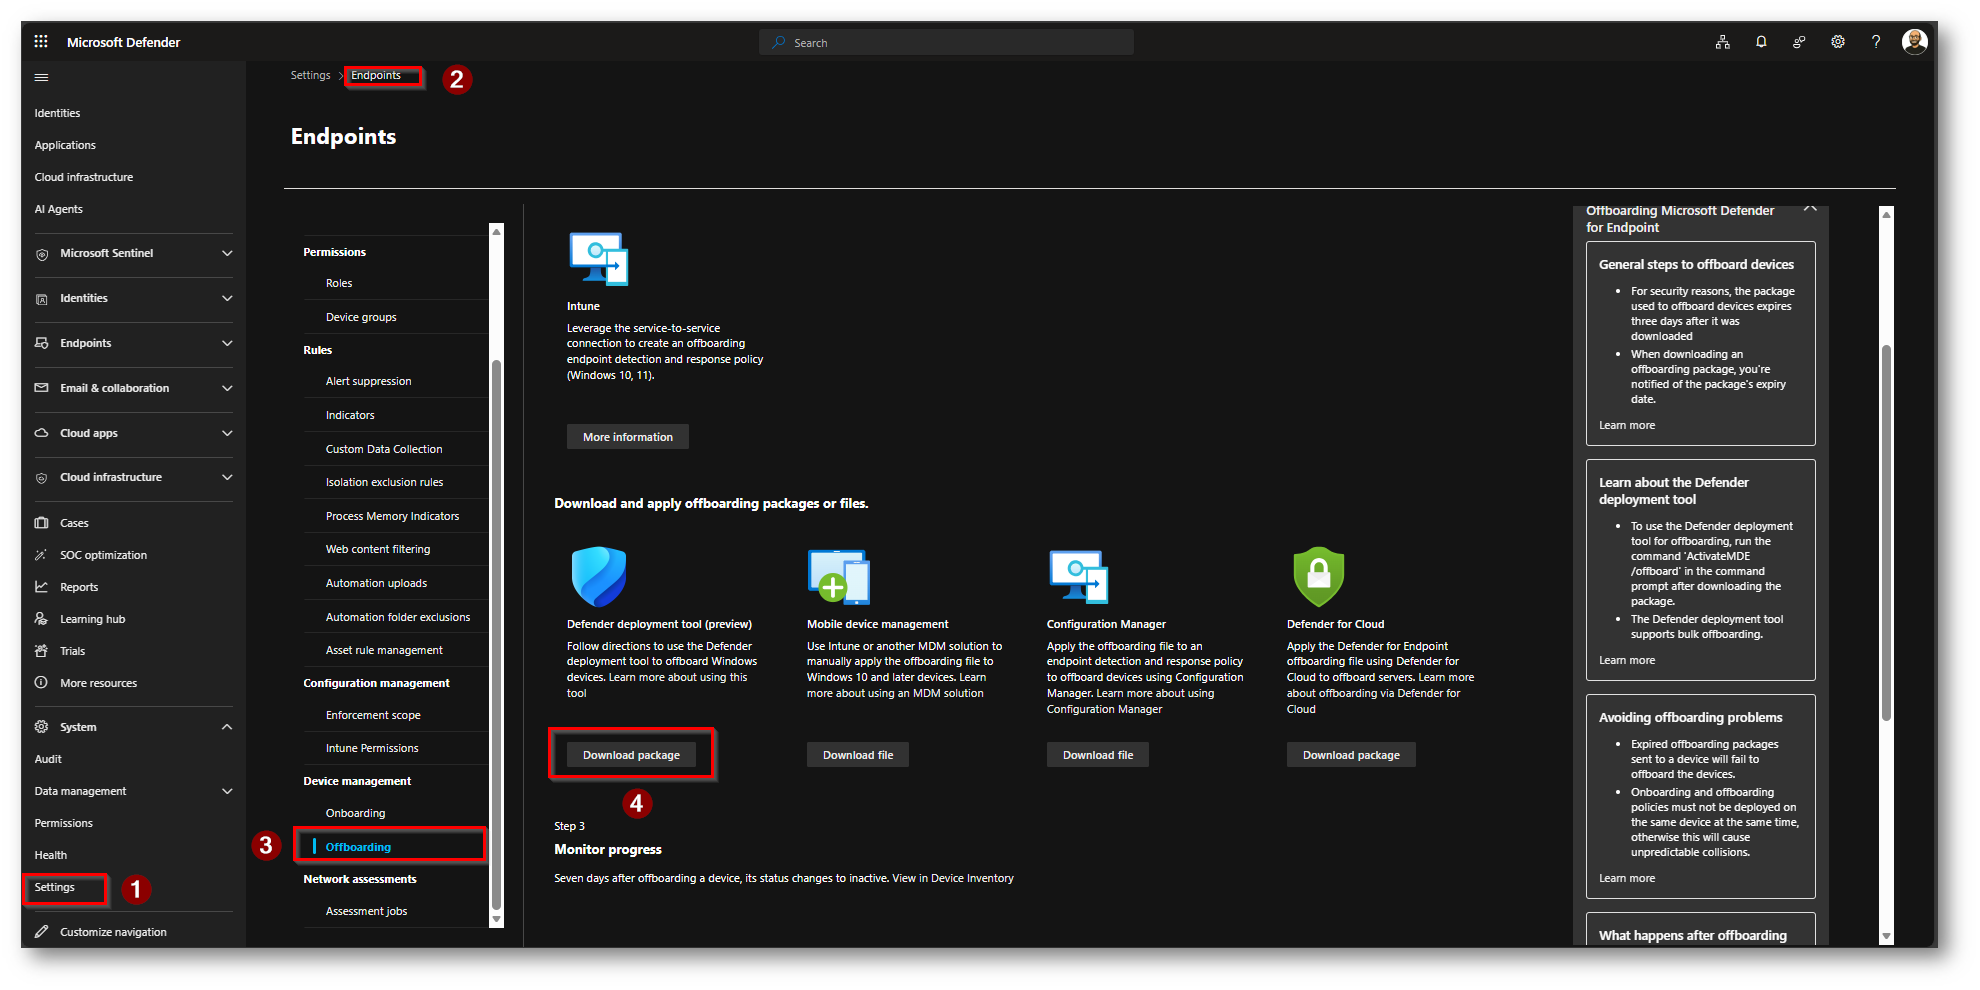Select Automation uploads
This screenshot has width=1980, height=990.
tap(376, 583)
